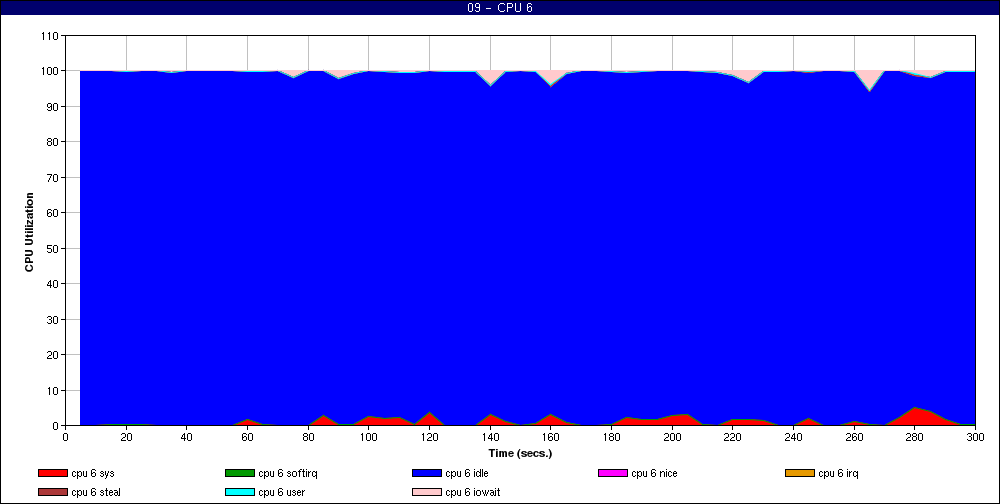
Task: Click the 280 label on the time axis
Action: click(915, 437)
